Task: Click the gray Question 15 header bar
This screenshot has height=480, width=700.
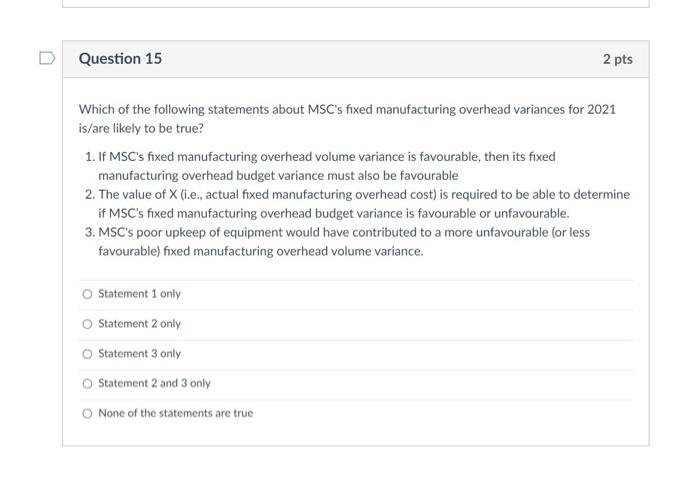Action: (x=356, y=59)
